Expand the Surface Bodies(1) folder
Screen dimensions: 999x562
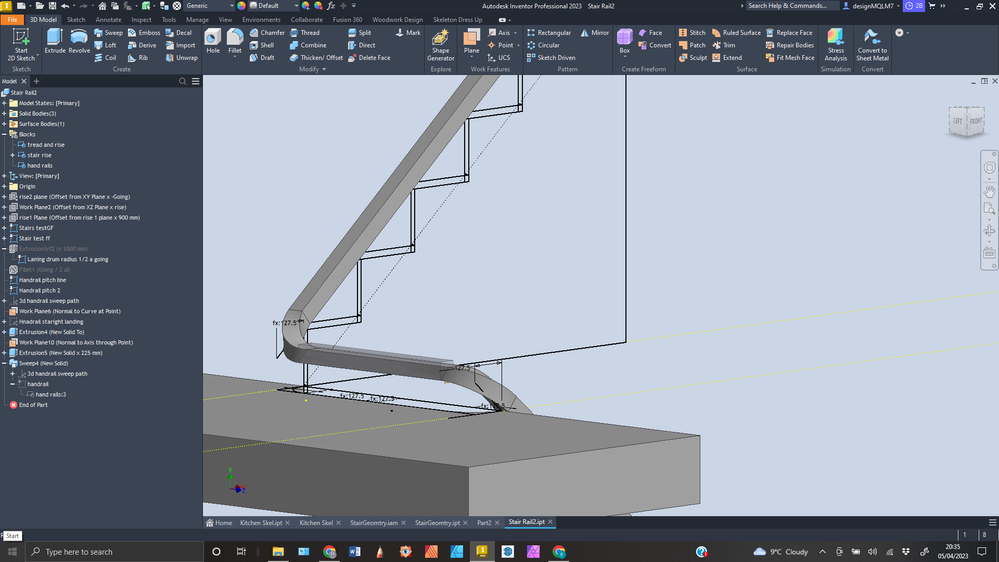click(4, 124)
